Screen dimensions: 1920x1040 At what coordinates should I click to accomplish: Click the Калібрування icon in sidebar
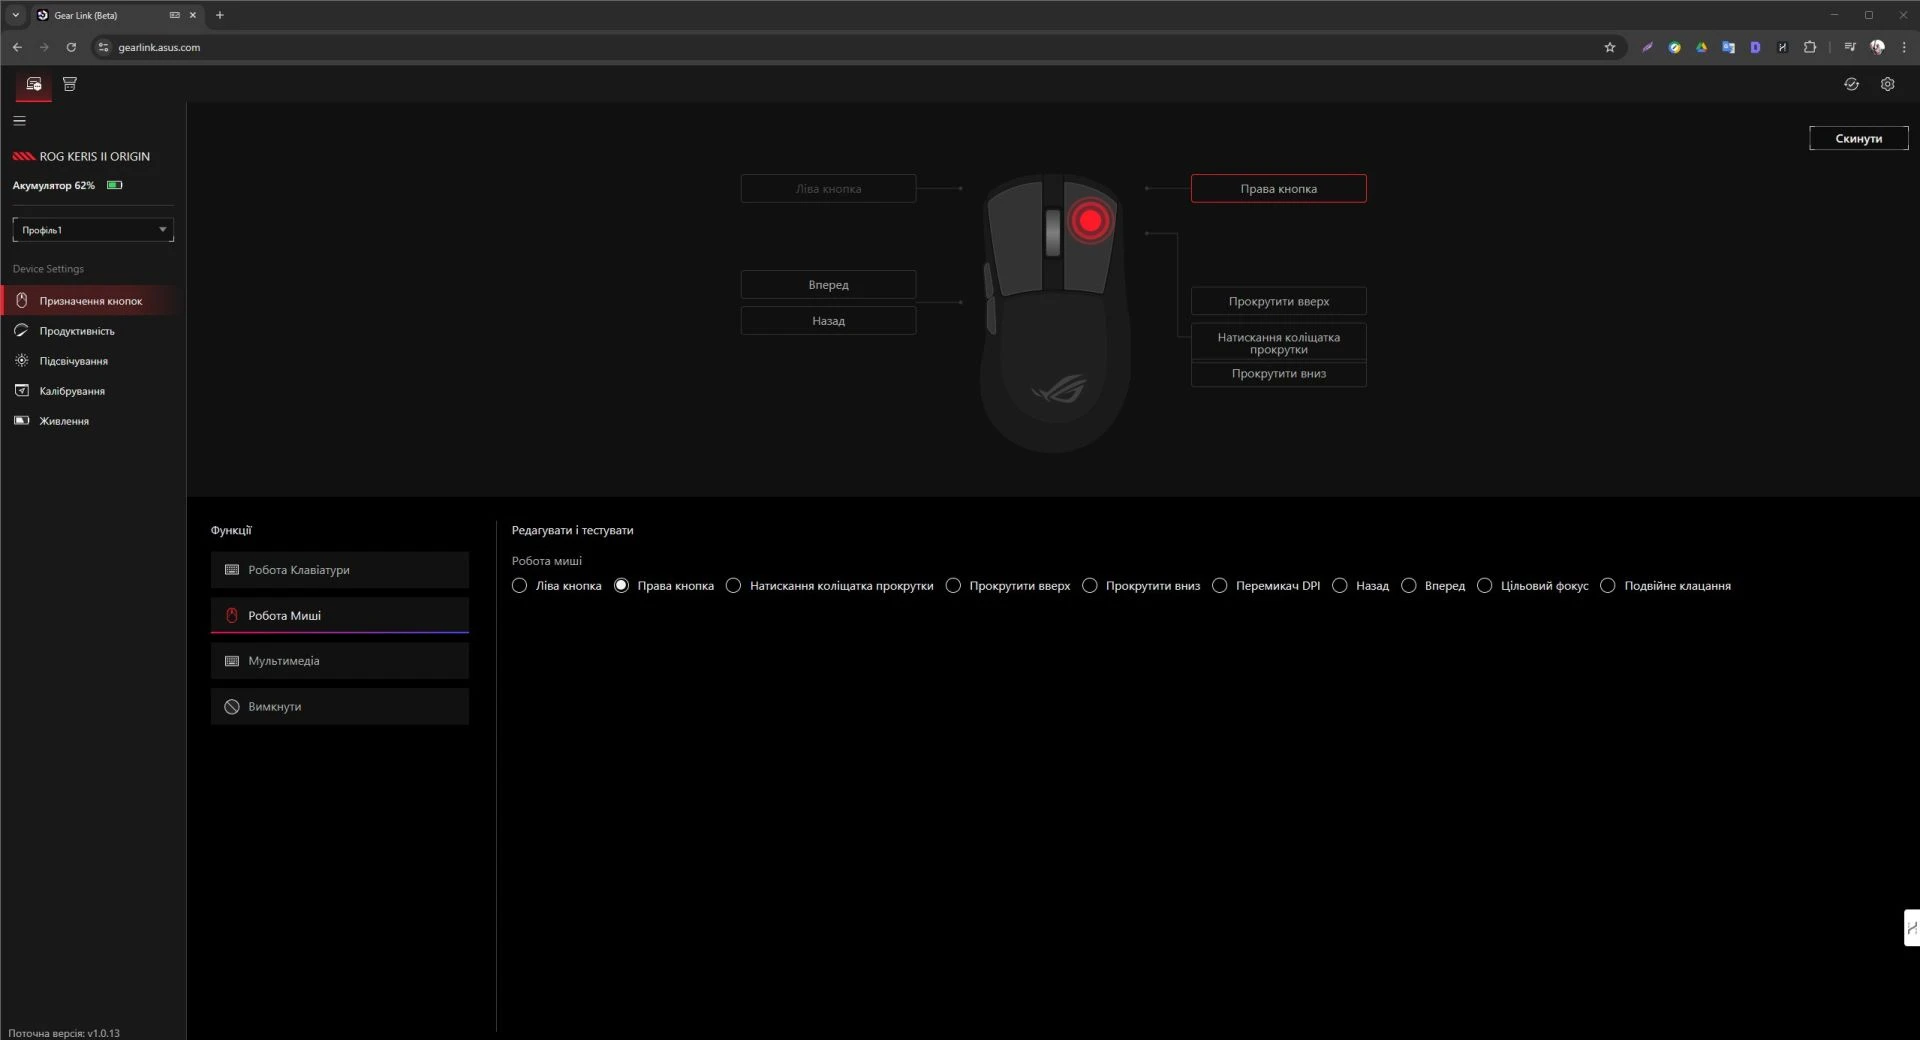click(21, 391)
